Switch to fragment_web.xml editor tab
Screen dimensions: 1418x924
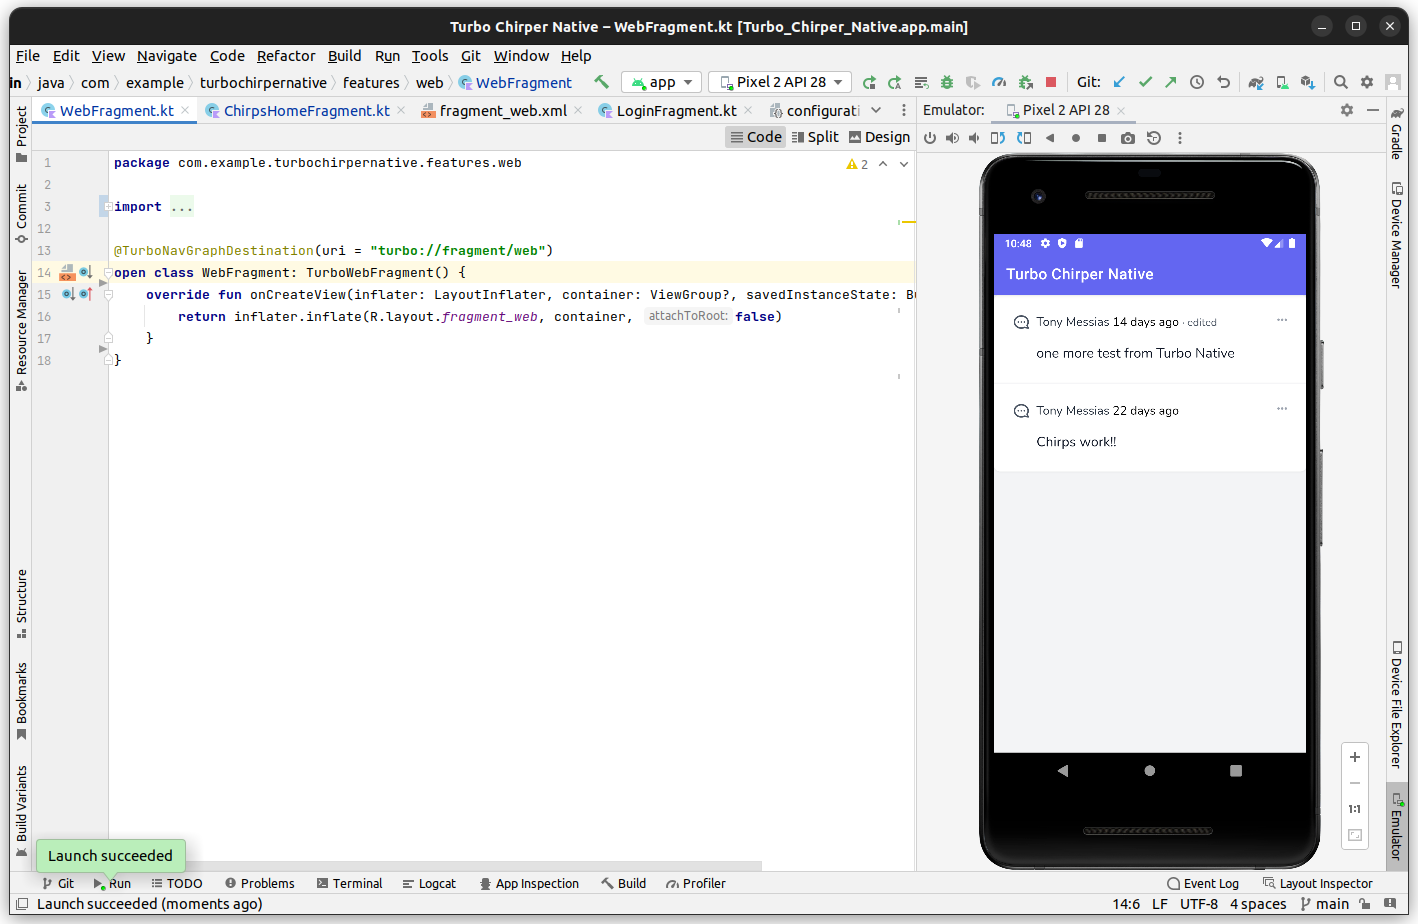click(503, 111)
